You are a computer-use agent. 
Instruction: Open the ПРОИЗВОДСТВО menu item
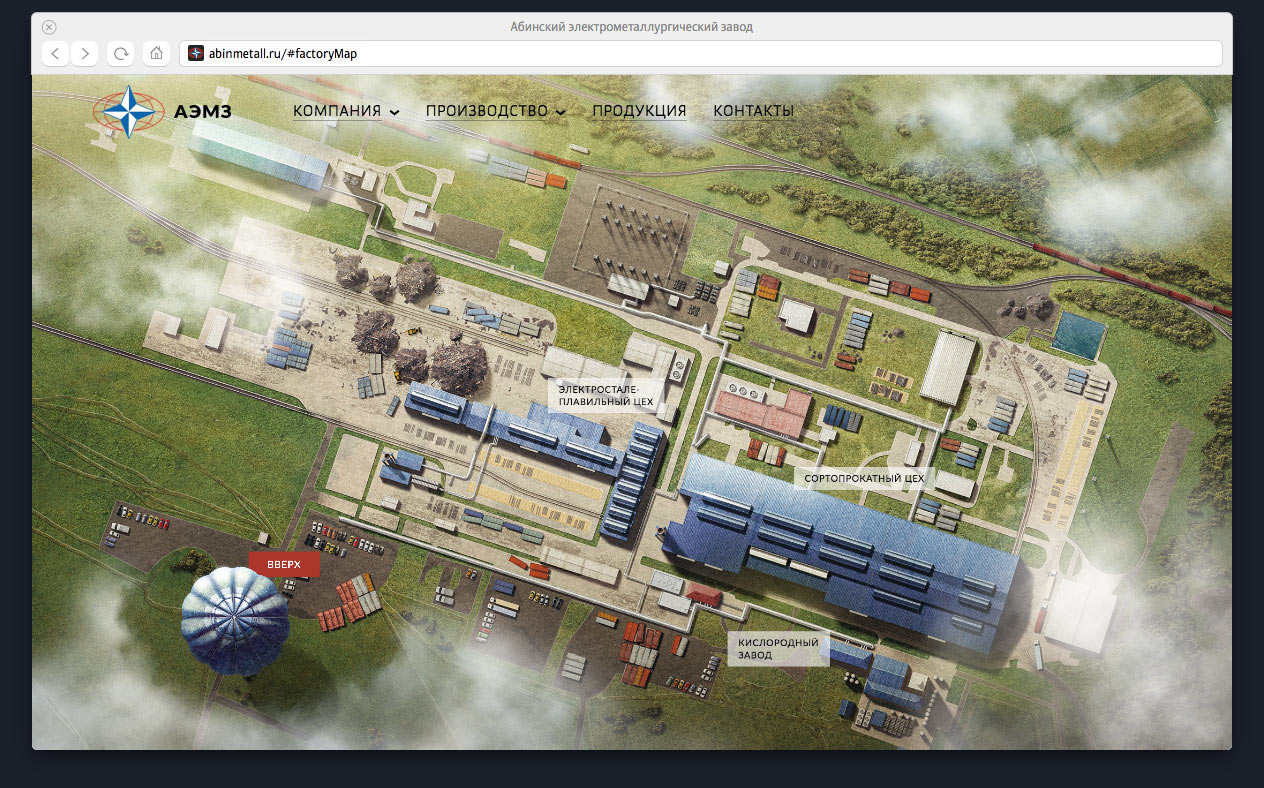486,111
